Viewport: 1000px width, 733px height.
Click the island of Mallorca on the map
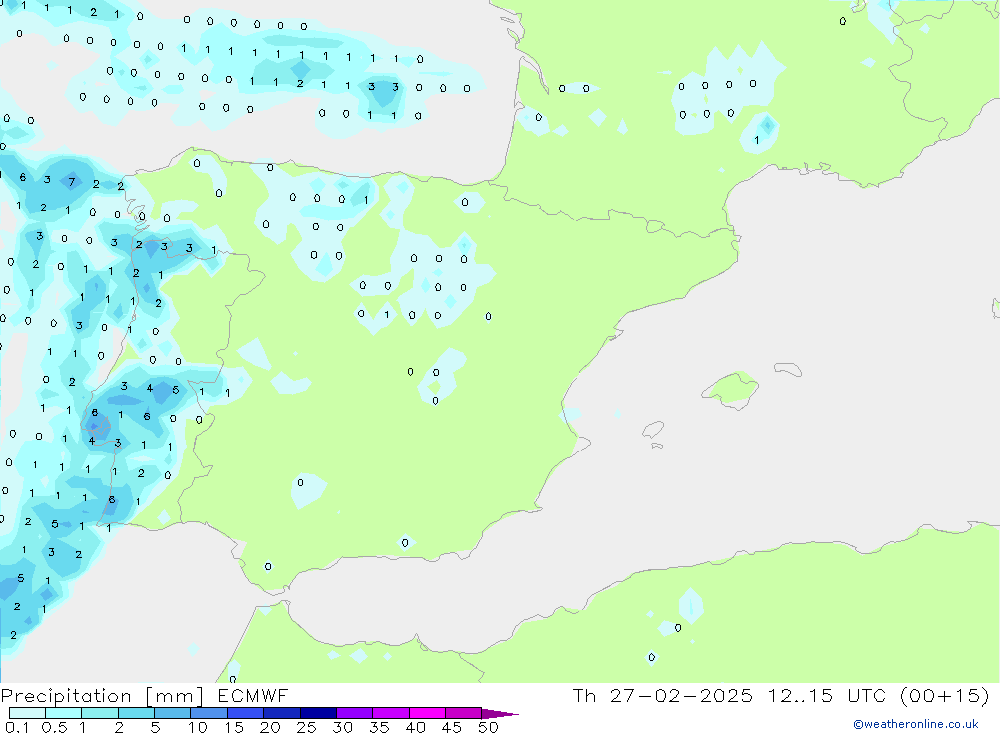(x=730, y=389)
